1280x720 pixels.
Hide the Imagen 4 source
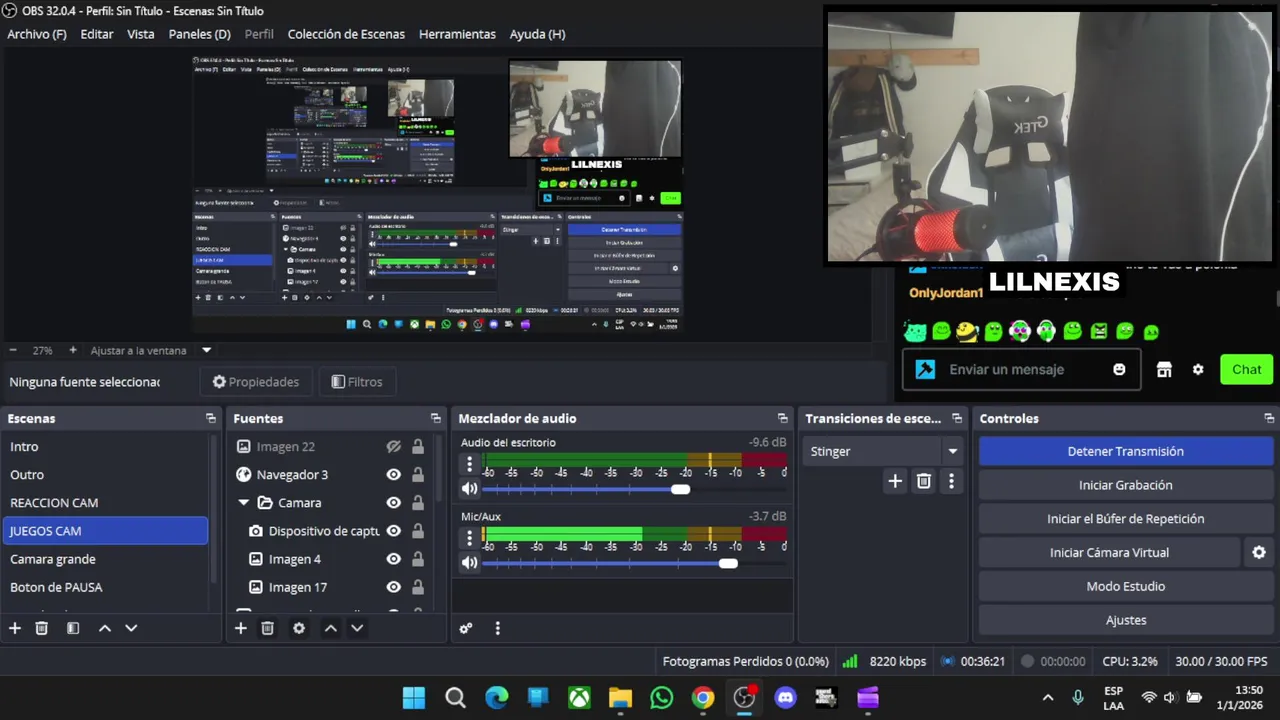394,559
